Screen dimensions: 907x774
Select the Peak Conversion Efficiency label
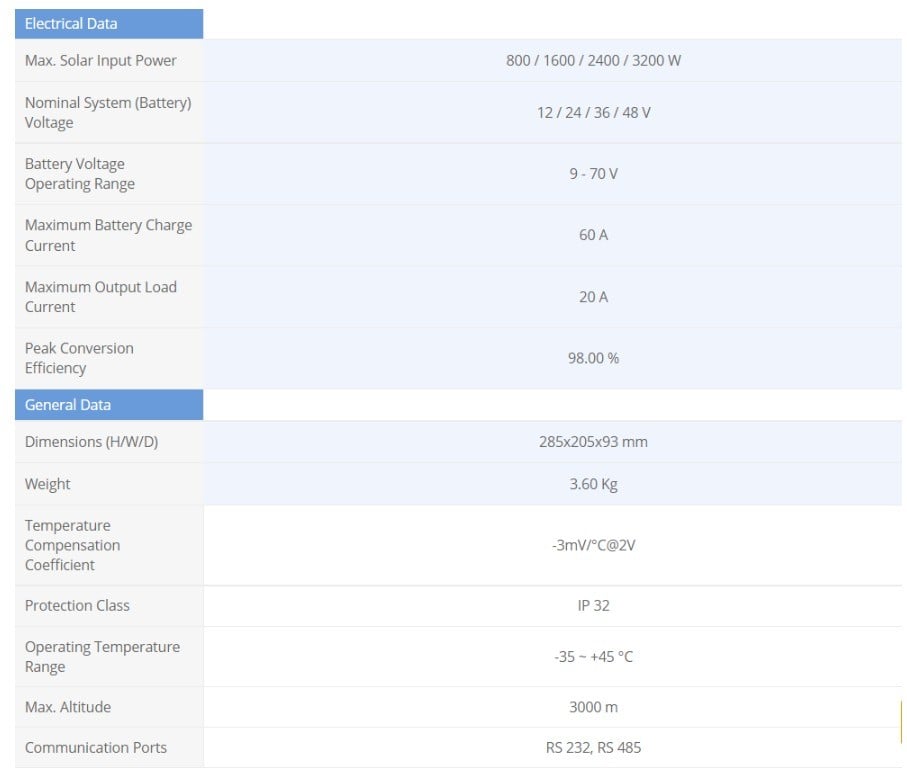(x=79, y=358)
